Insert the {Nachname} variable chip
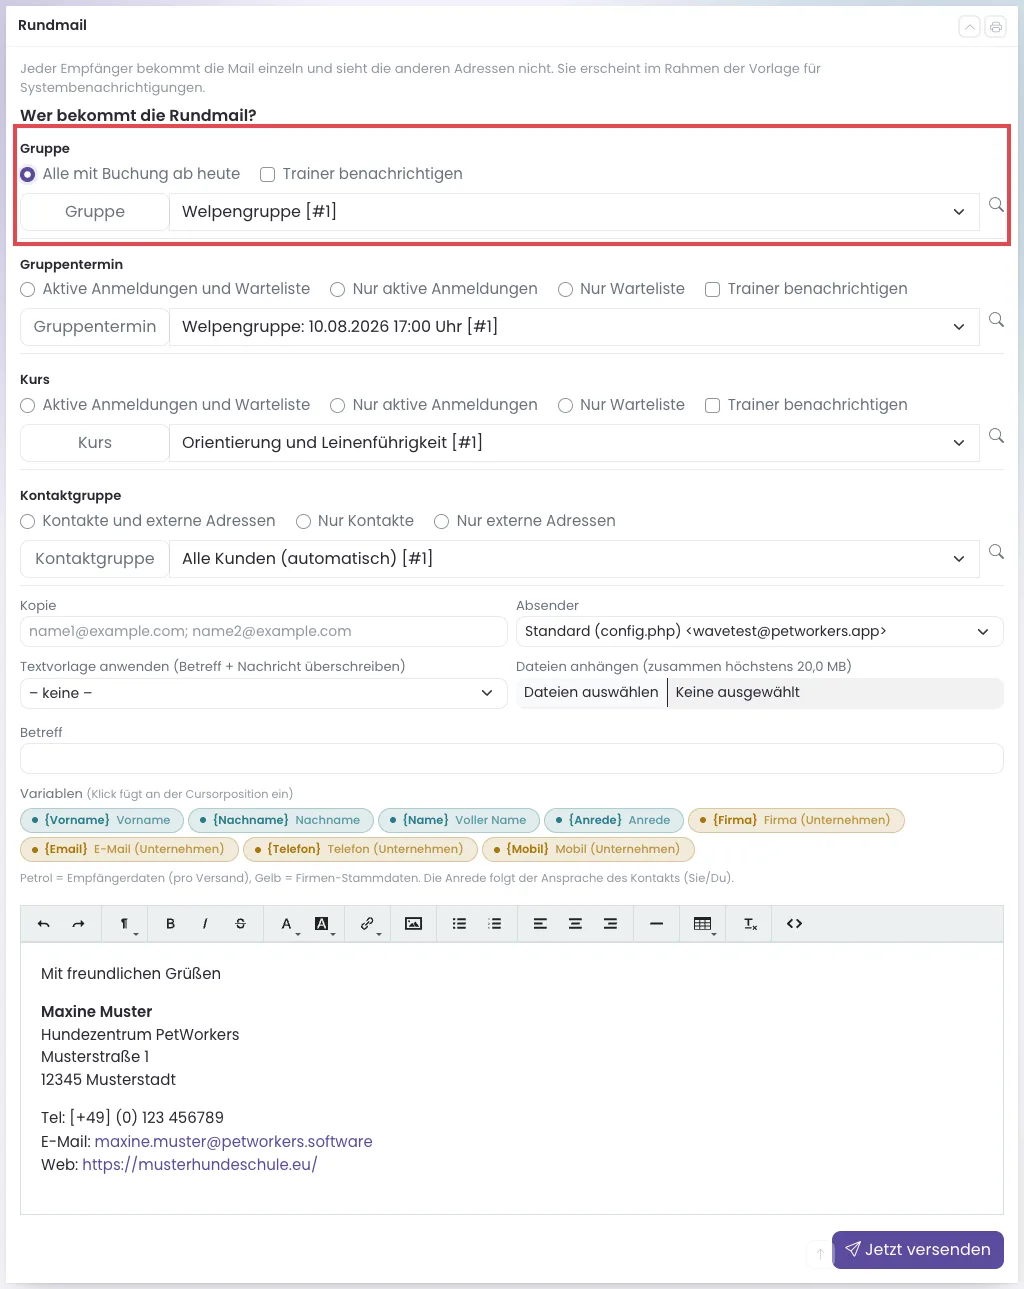Viewport: 1024px width, 1289px height. [x=281, y=820]
